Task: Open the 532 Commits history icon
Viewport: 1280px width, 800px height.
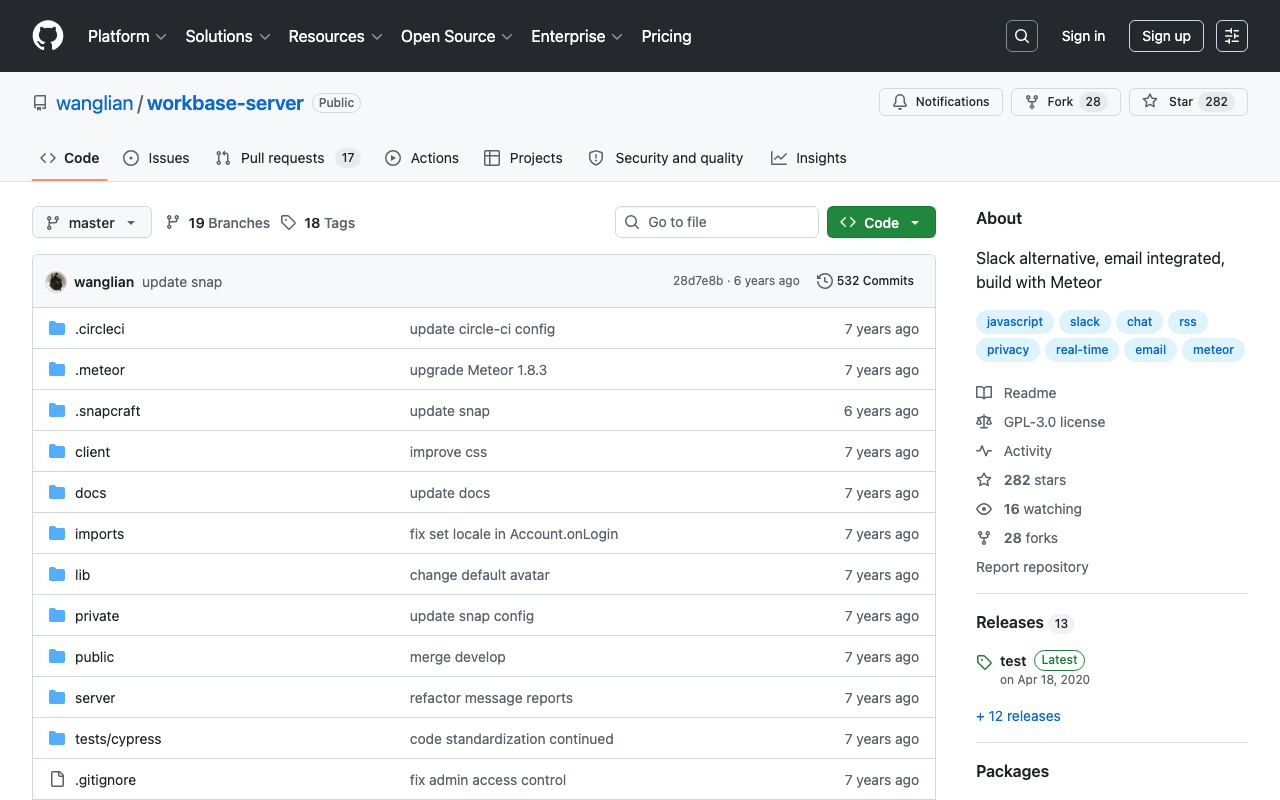Action: 825,281
